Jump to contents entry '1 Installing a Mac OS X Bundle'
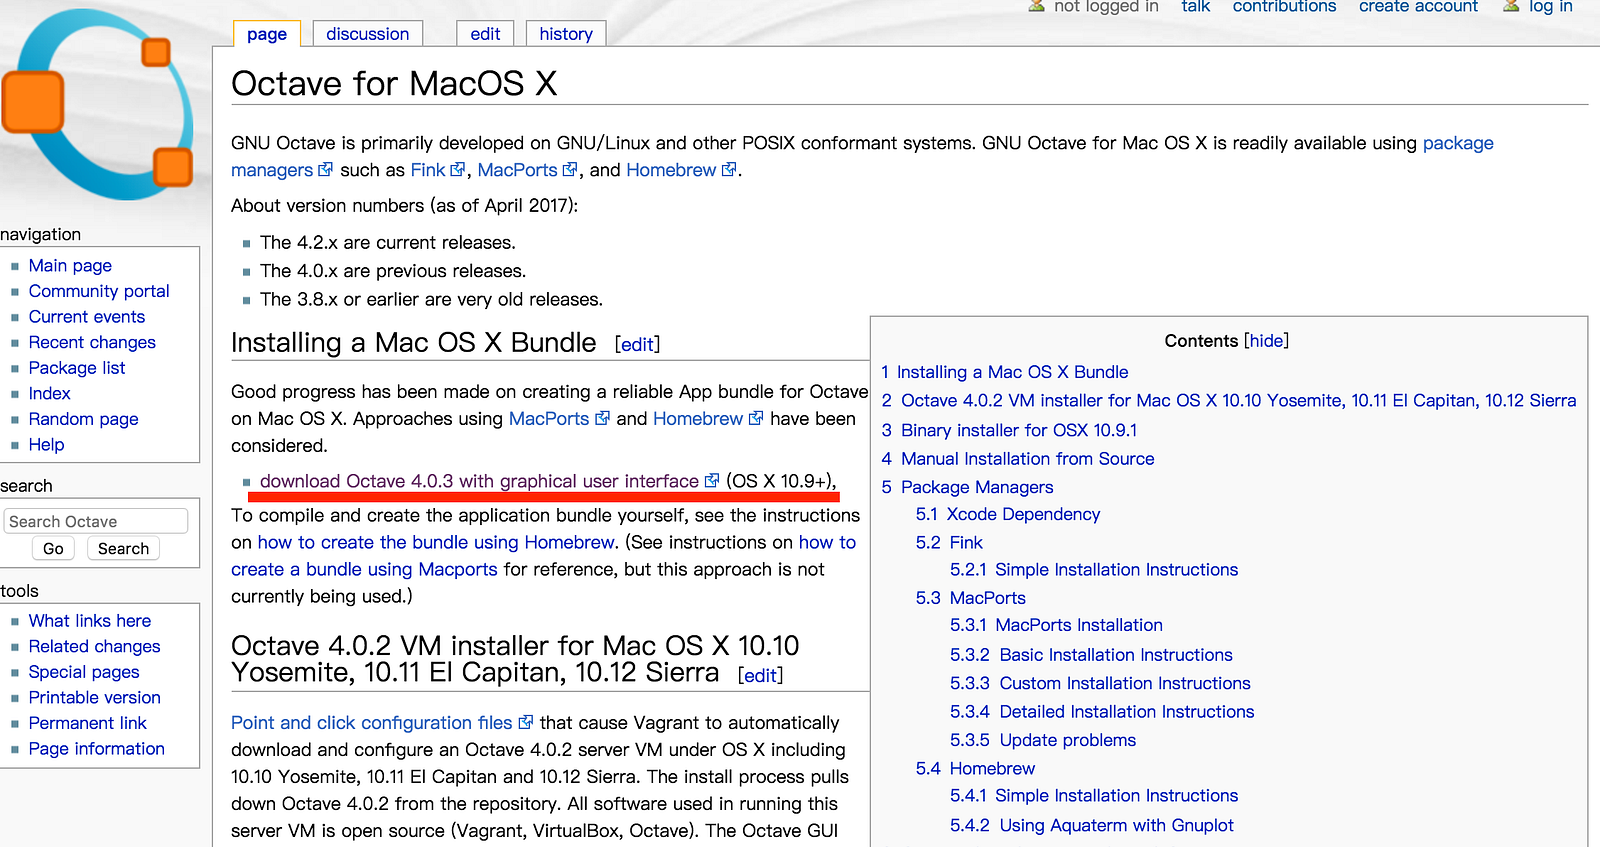The height and width of the screenshot is (847, 1600). coord(1004,372)
